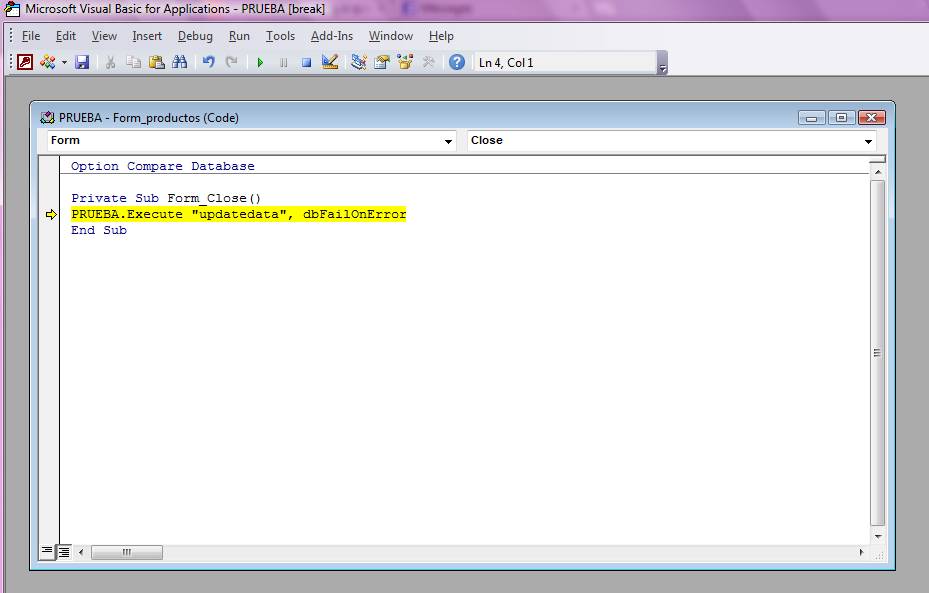Stop execution with the Reset square icon

pos(306,62)
